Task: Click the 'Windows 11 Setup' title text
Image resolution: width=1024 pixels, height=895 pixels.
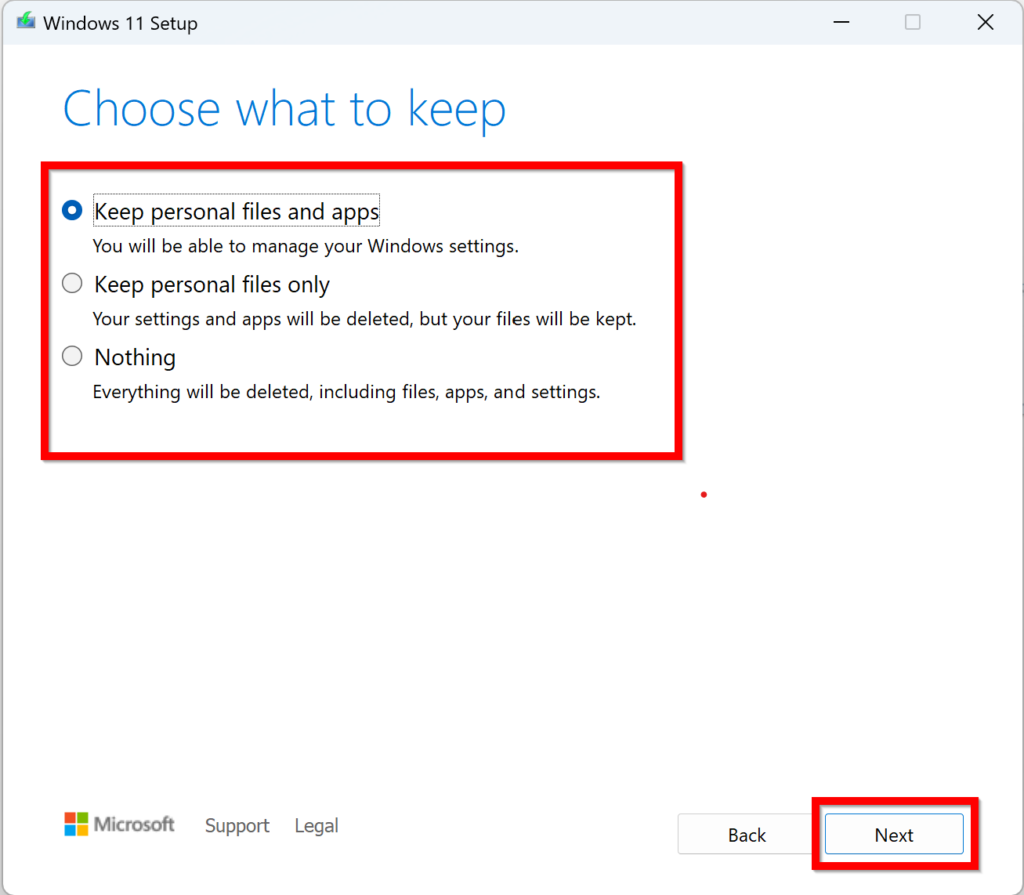Action: click(120, 23)
